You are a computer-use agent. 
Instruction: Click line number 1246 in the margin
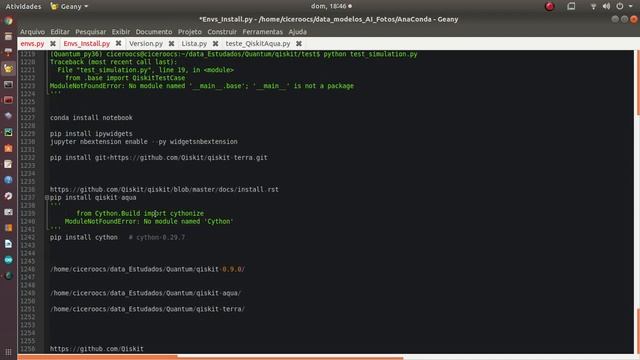point(28,269)
